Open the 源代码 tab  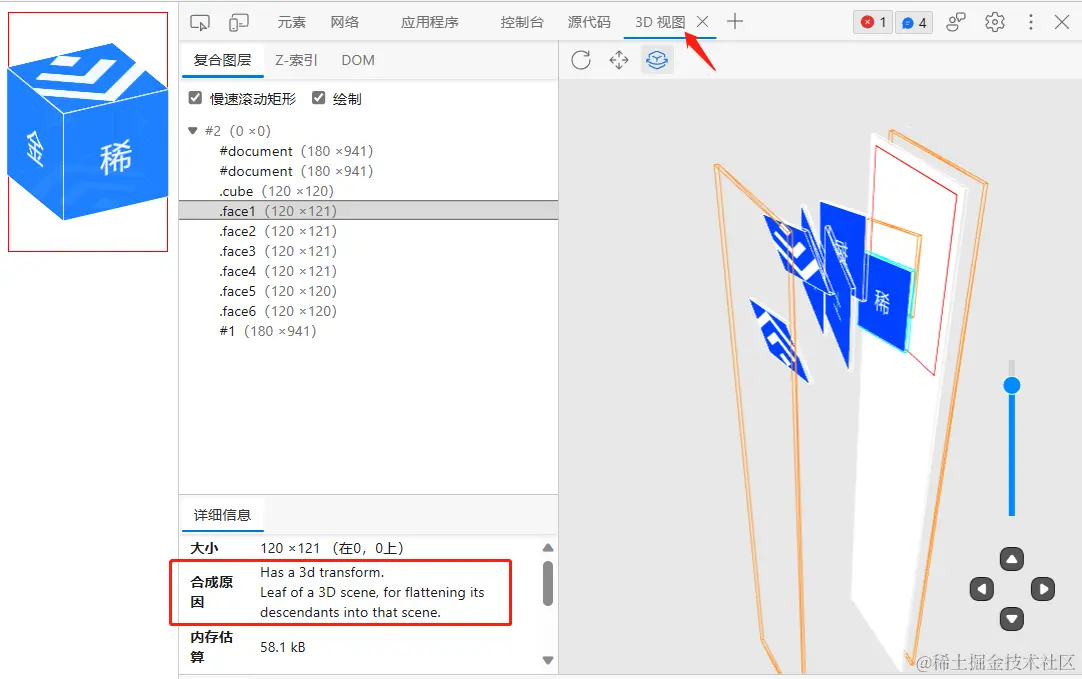pyautogui.click(x=589, y=22)
